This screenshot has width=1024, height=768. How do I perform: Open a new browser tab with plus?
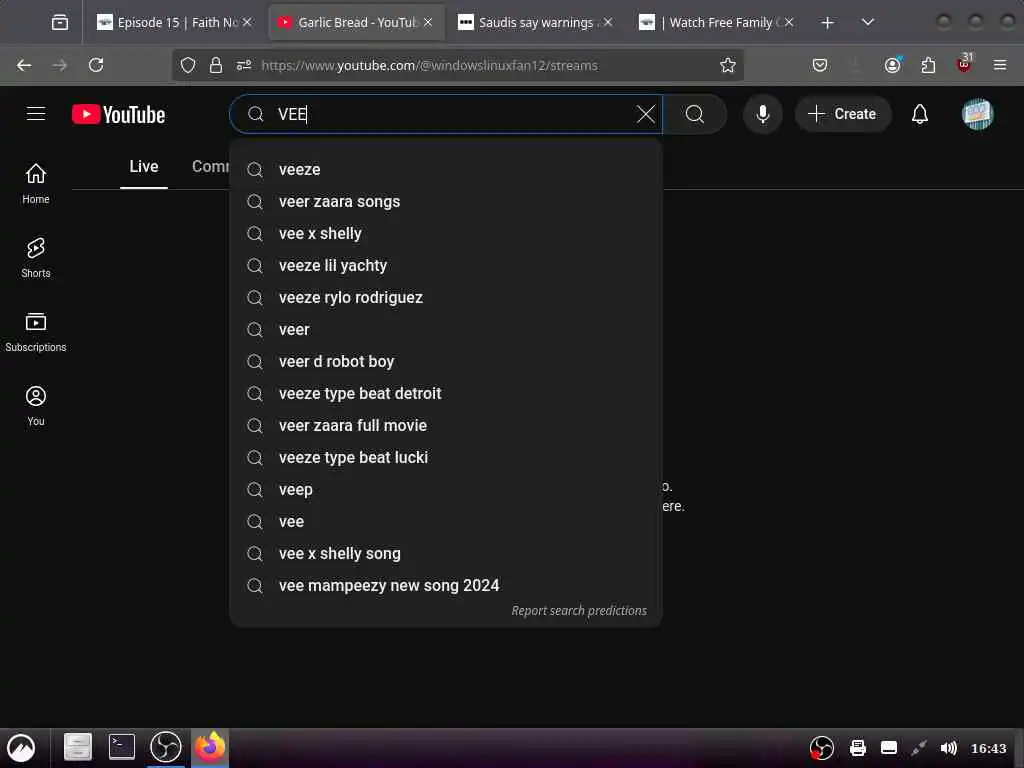click(827, 22)
